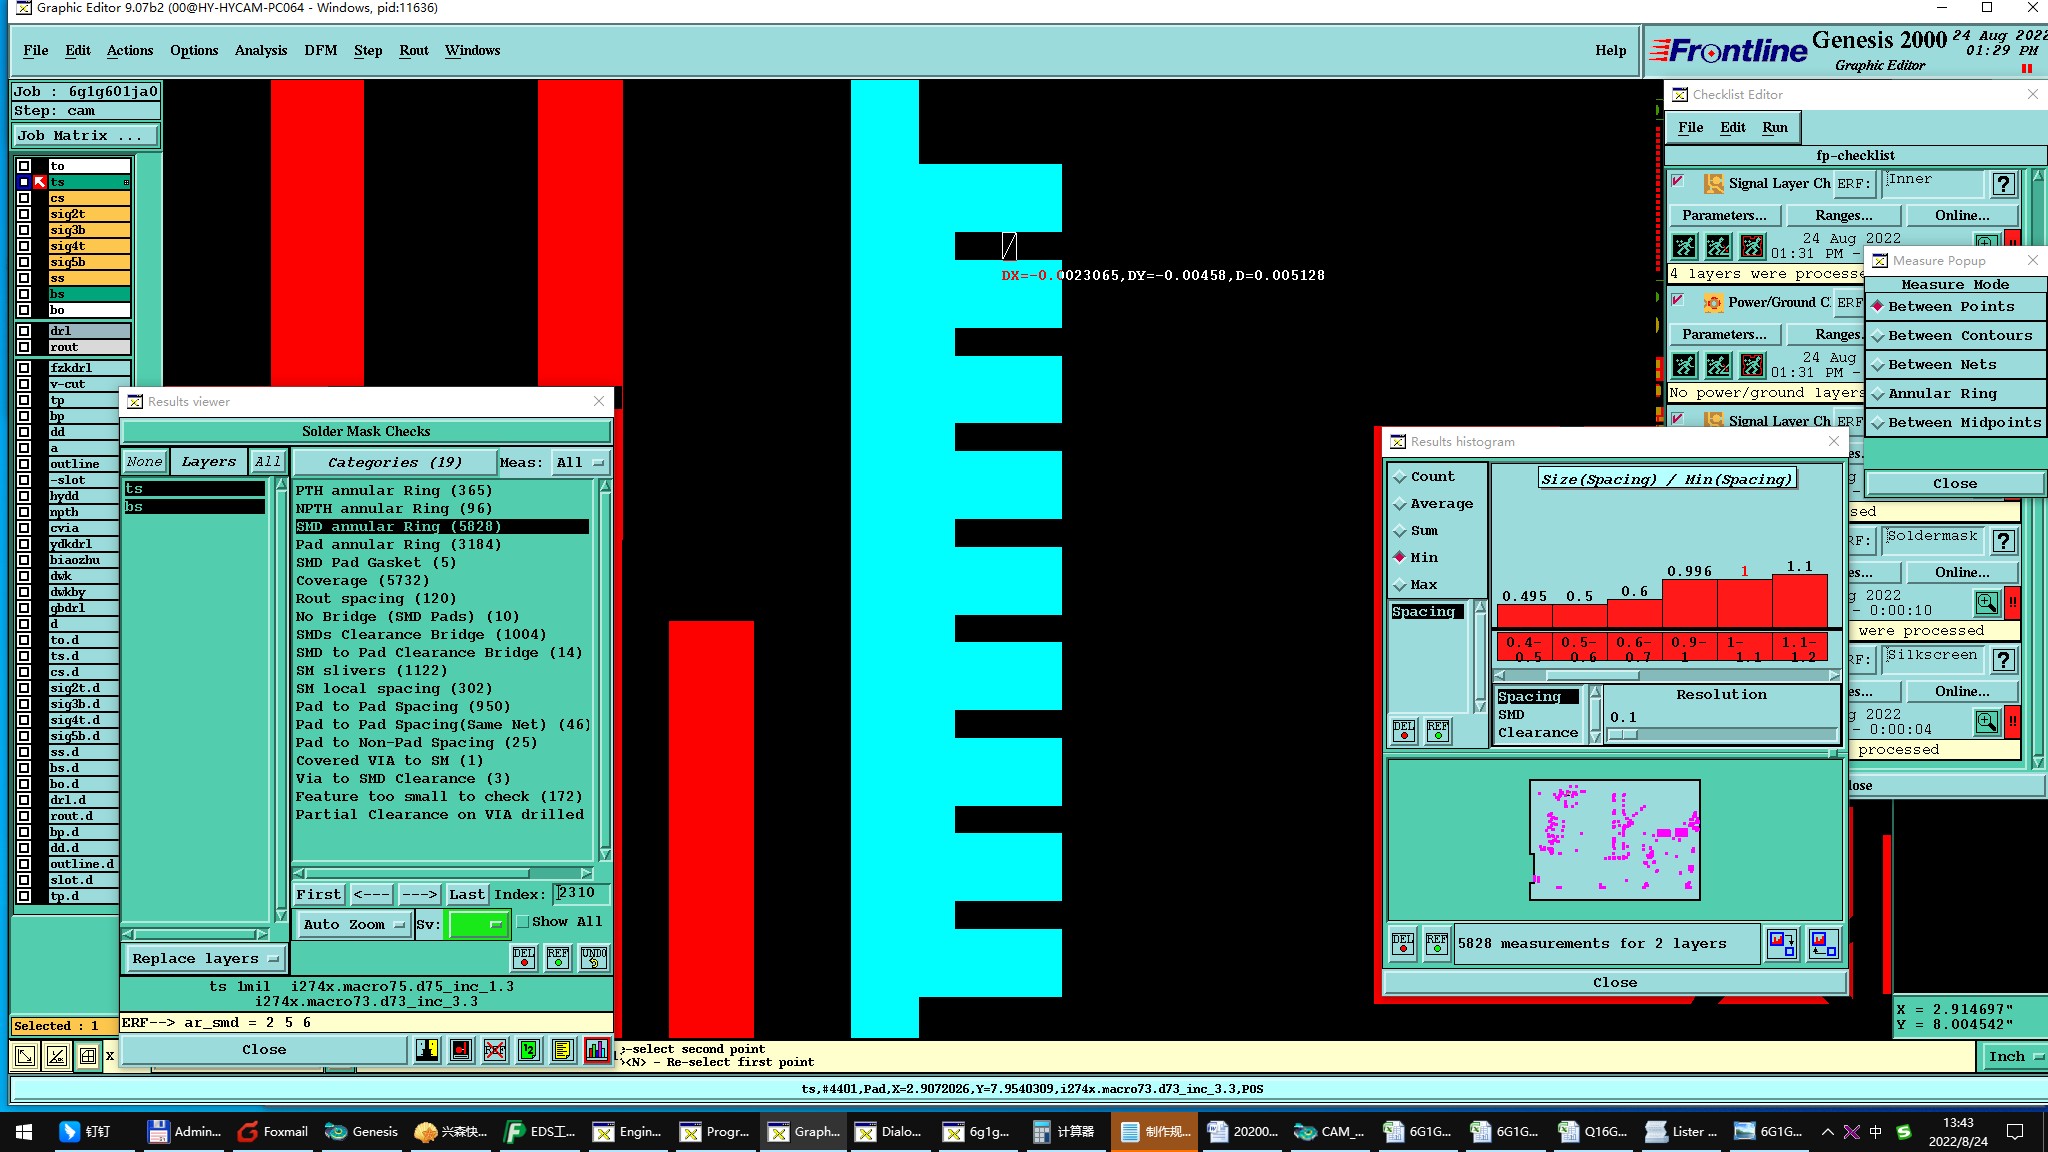Open the Analysis menu
The height and width of the screenshot is (1152, 2048).
(260, 50)
